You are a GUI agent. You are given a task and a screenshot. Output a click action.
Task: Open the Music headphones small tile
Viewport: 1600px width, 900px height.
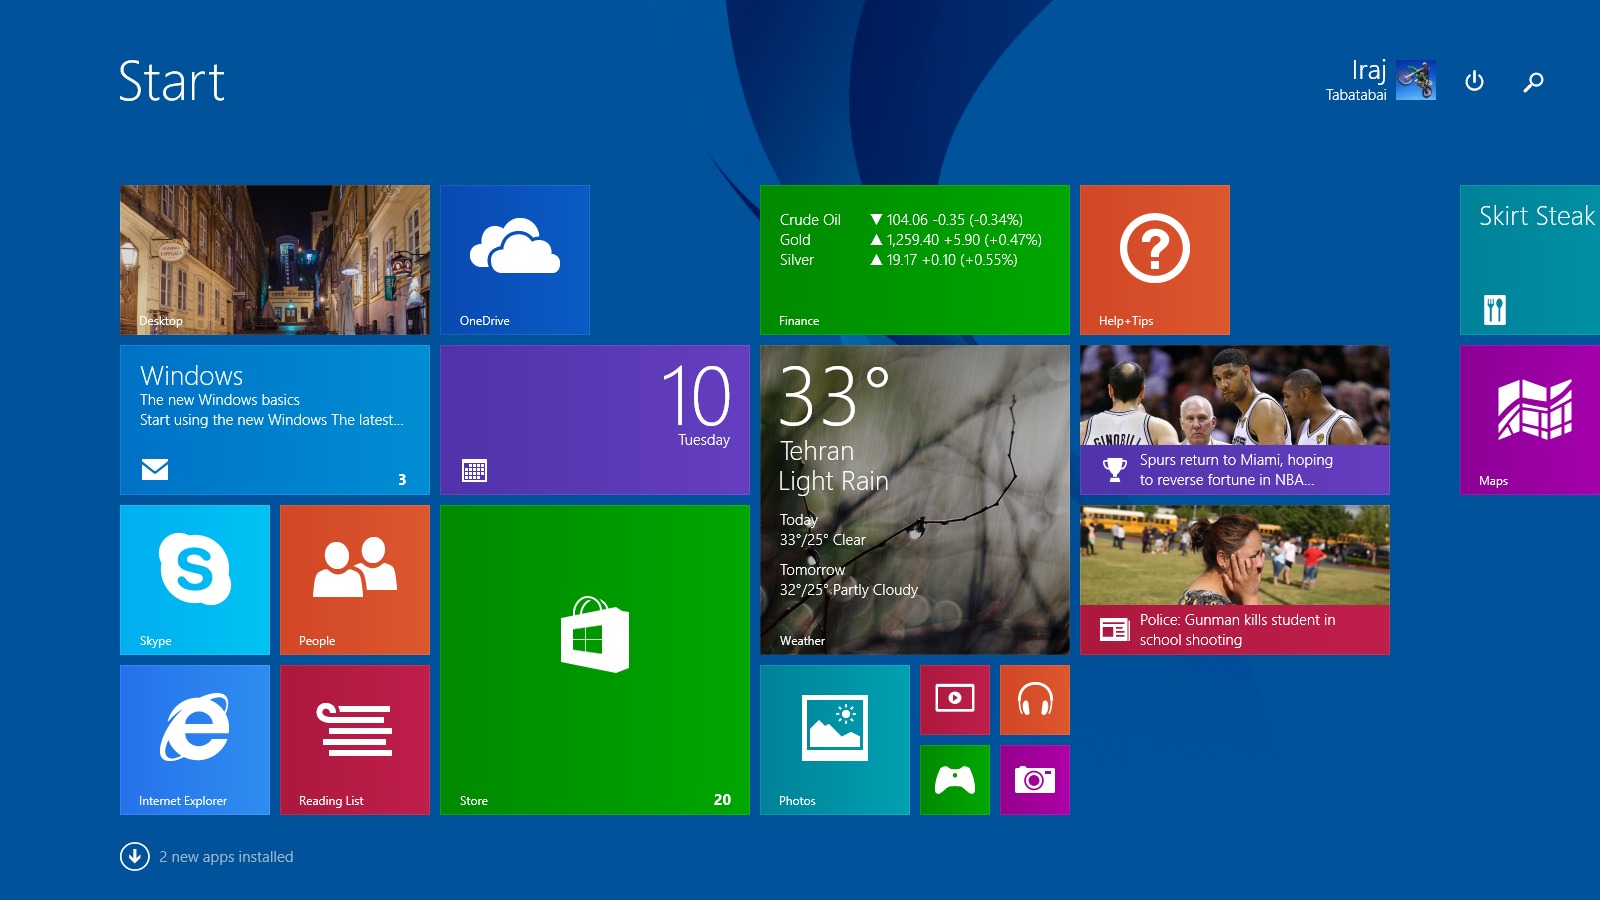pyautogui.click(x=1035, y=700)
